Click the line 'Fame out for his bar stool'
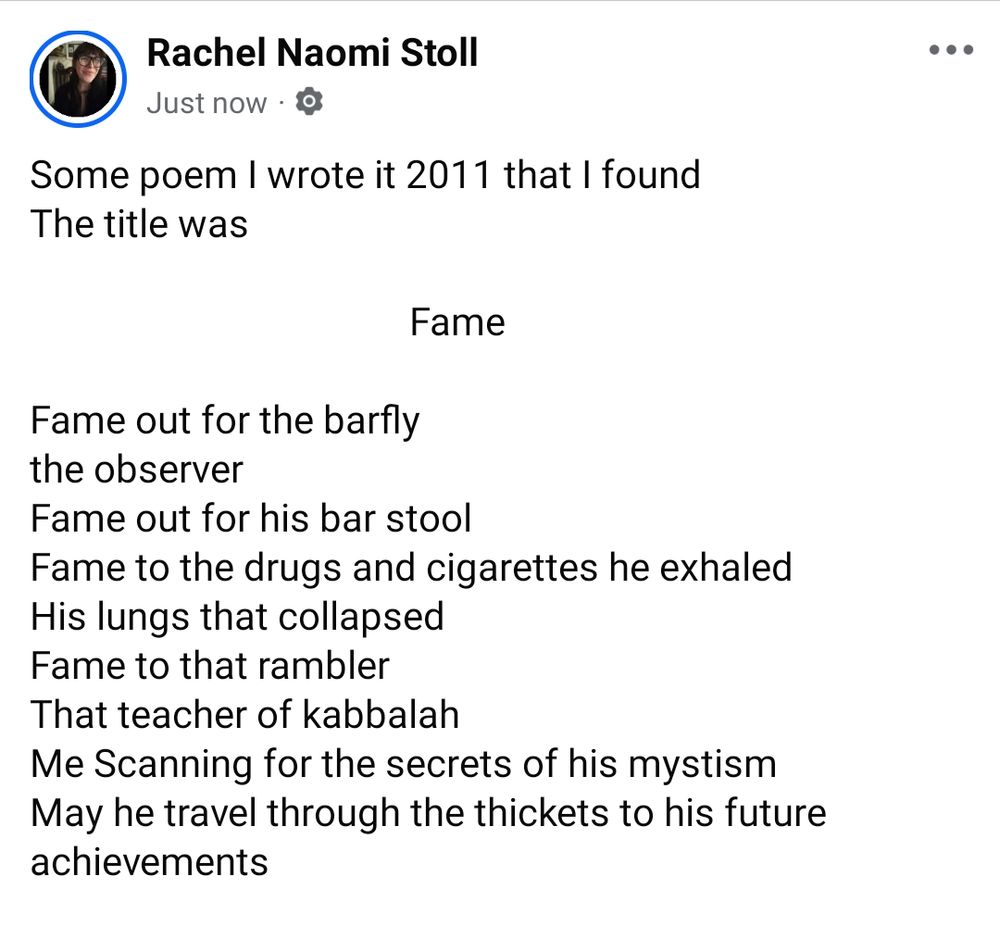The height and width of the screenshot is (928, 1000). [251, 518]
